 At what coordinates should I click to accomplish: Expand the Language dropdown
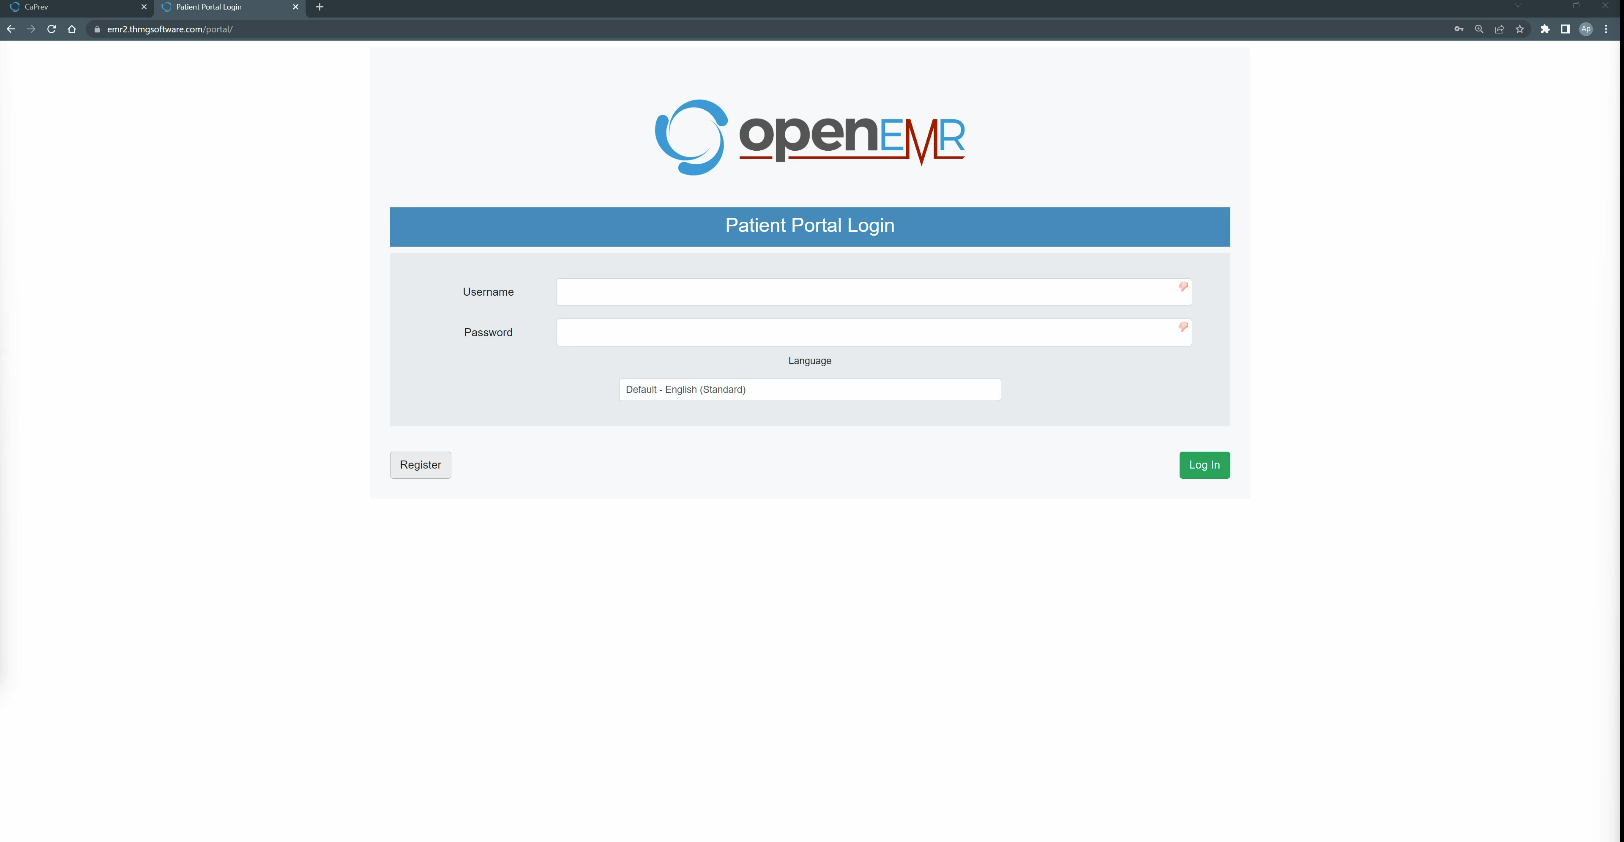pyautogui.click(x=810, y=390)
